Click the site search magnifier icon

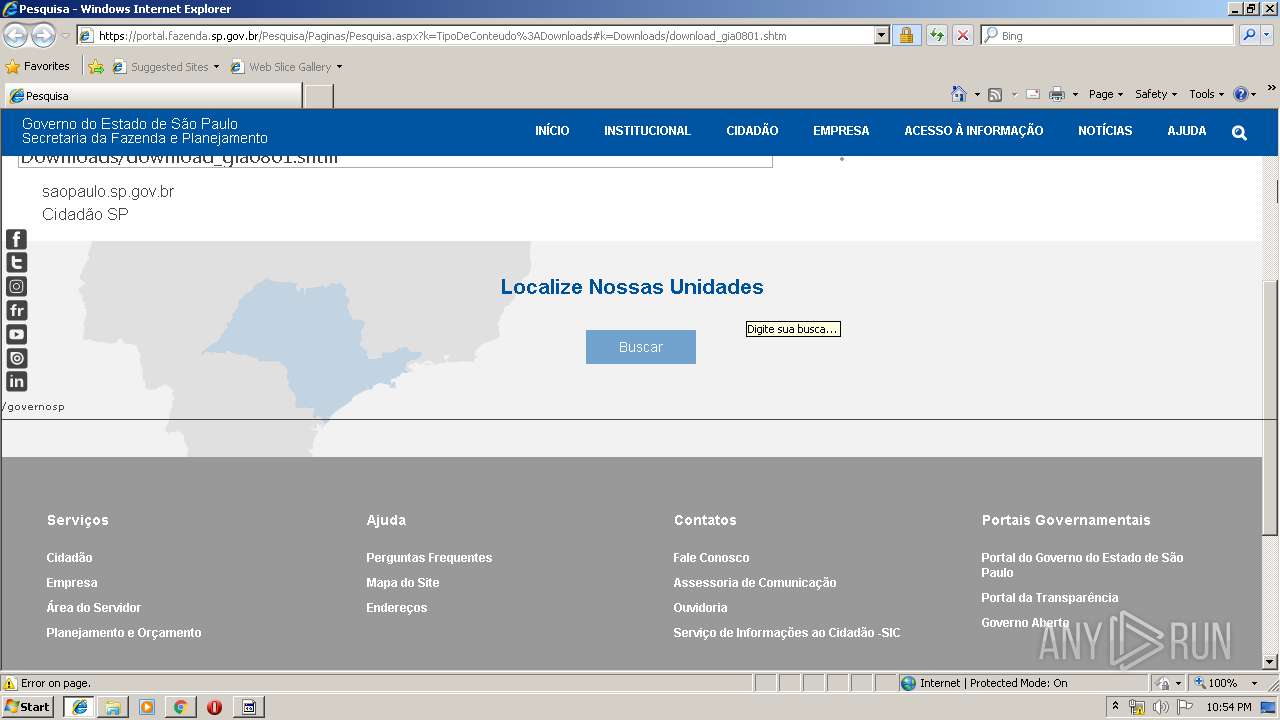point(1239,132)
